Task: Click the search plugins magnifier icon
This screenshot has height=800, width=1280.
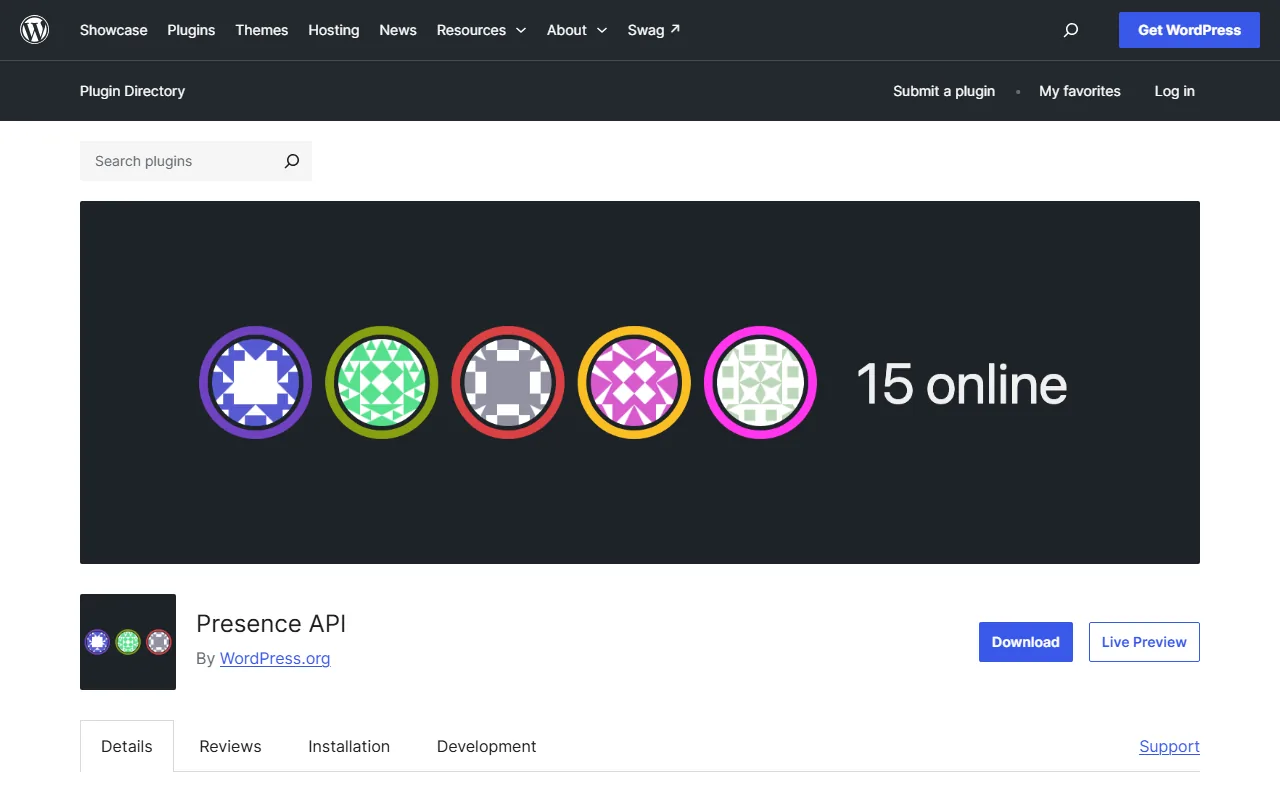Action: coord(291,161)
